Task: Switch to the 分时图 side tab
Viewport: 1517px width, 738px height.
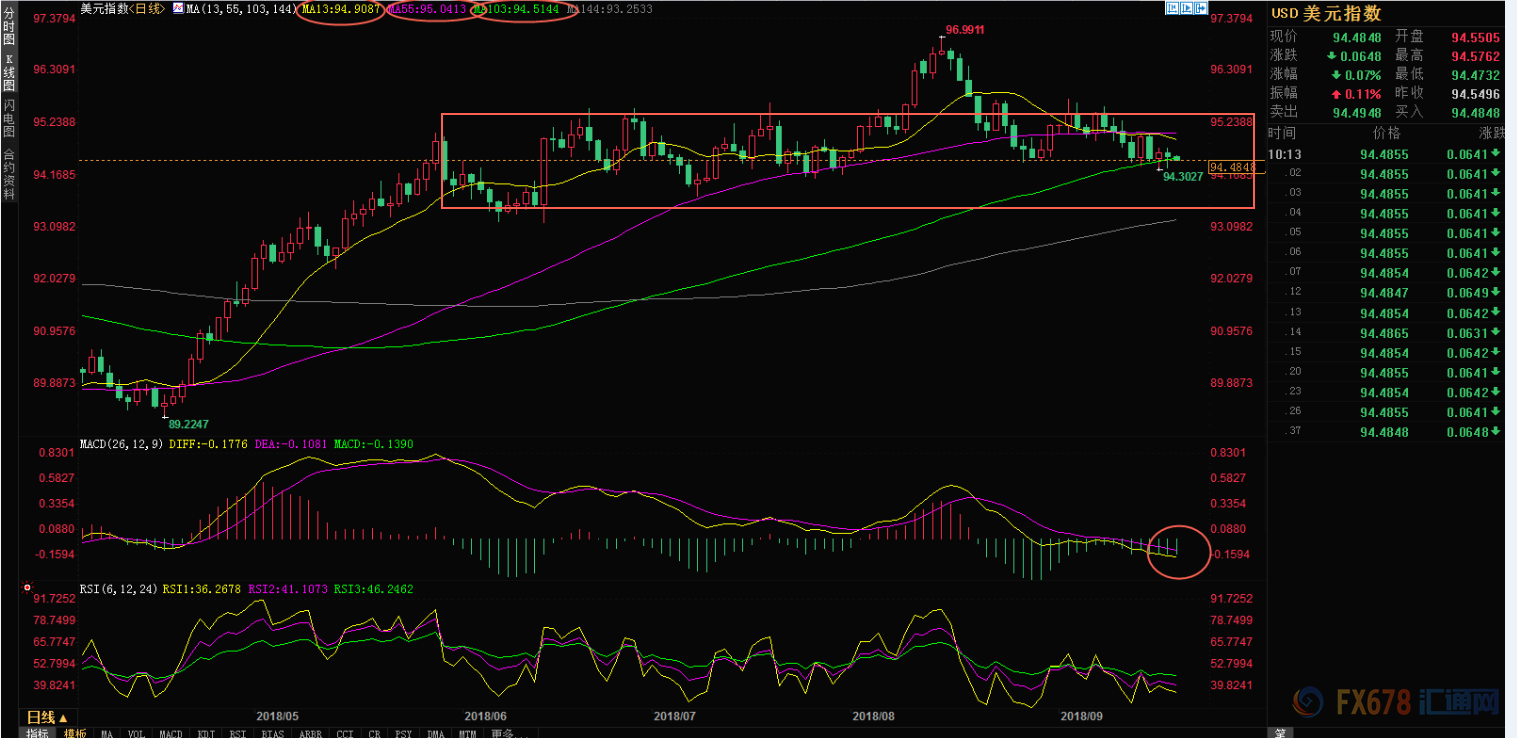Action: point(9,29)
